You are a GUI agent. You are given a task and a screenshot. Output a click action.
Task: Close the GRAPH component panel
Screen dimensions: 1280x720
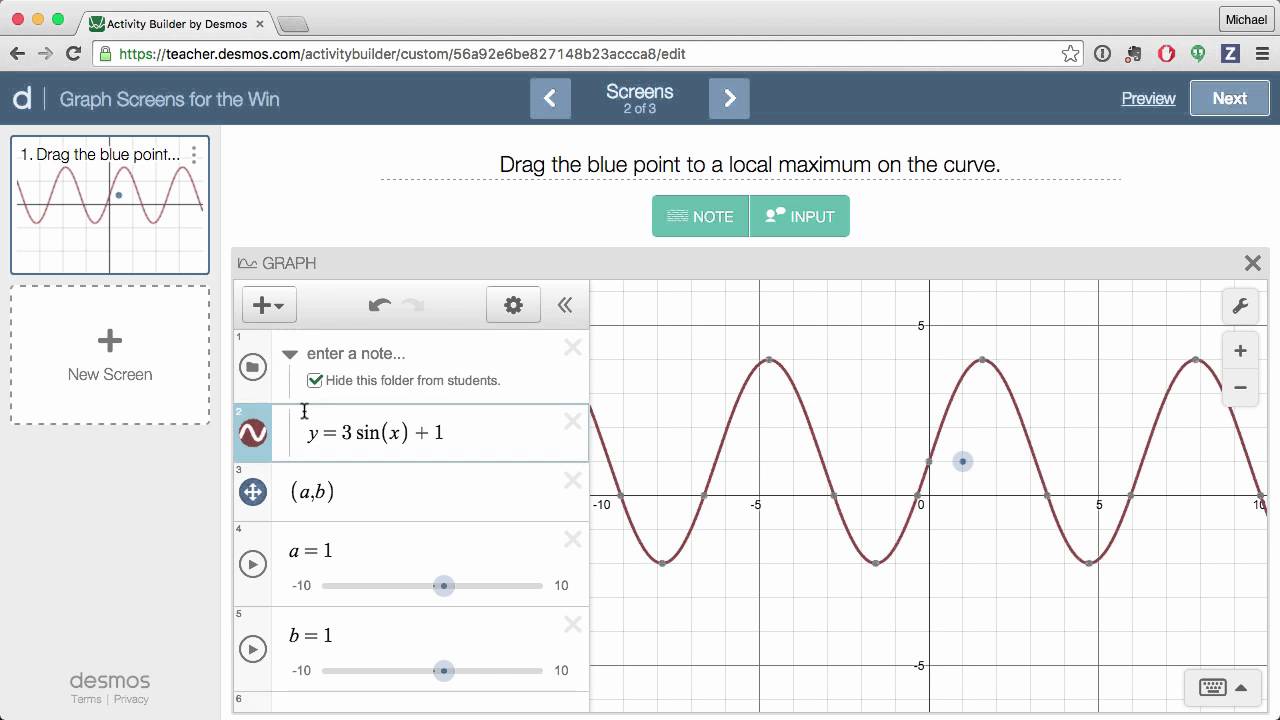click(1252, 263)
